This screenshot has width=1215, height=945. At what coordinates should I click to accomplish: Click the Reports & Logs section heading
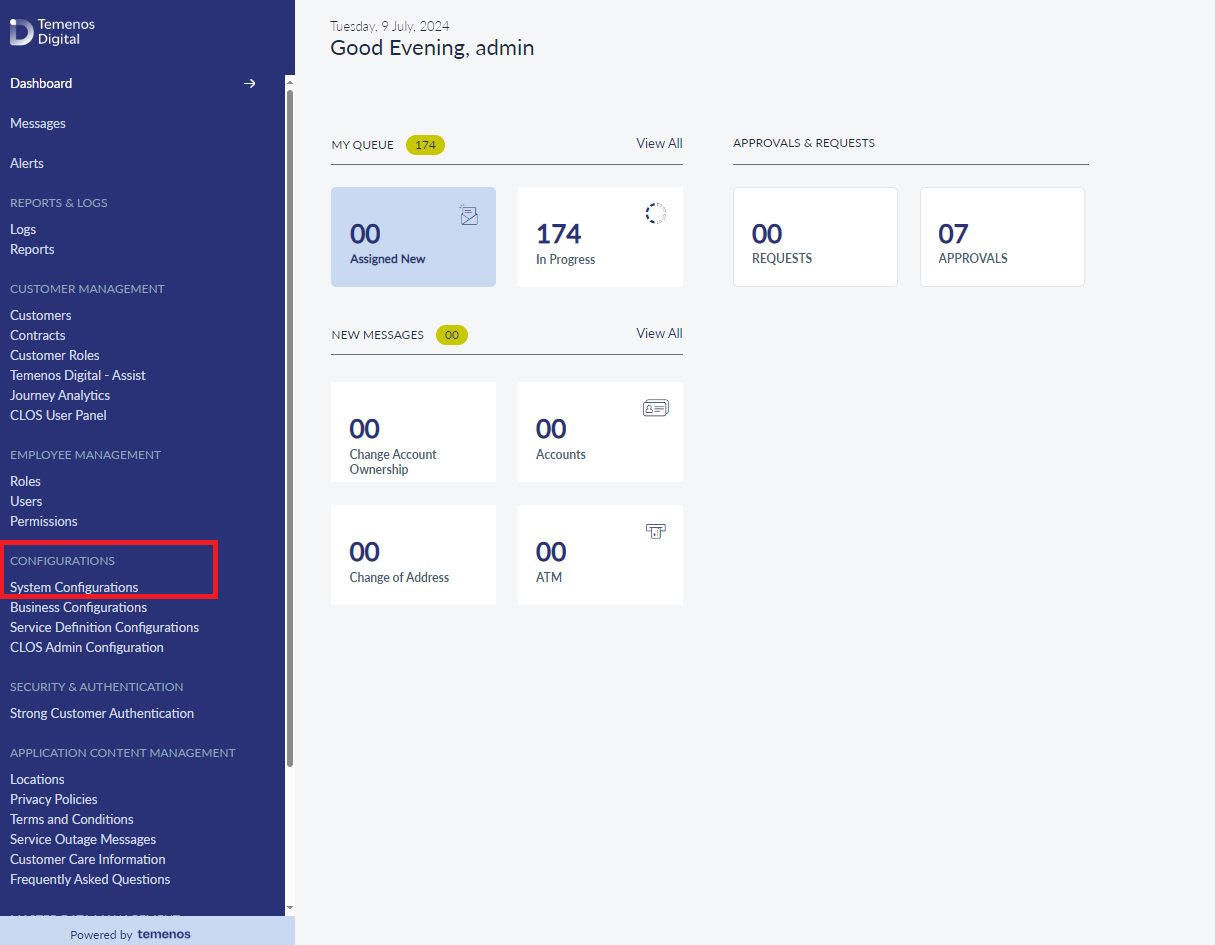pos(59,203)
